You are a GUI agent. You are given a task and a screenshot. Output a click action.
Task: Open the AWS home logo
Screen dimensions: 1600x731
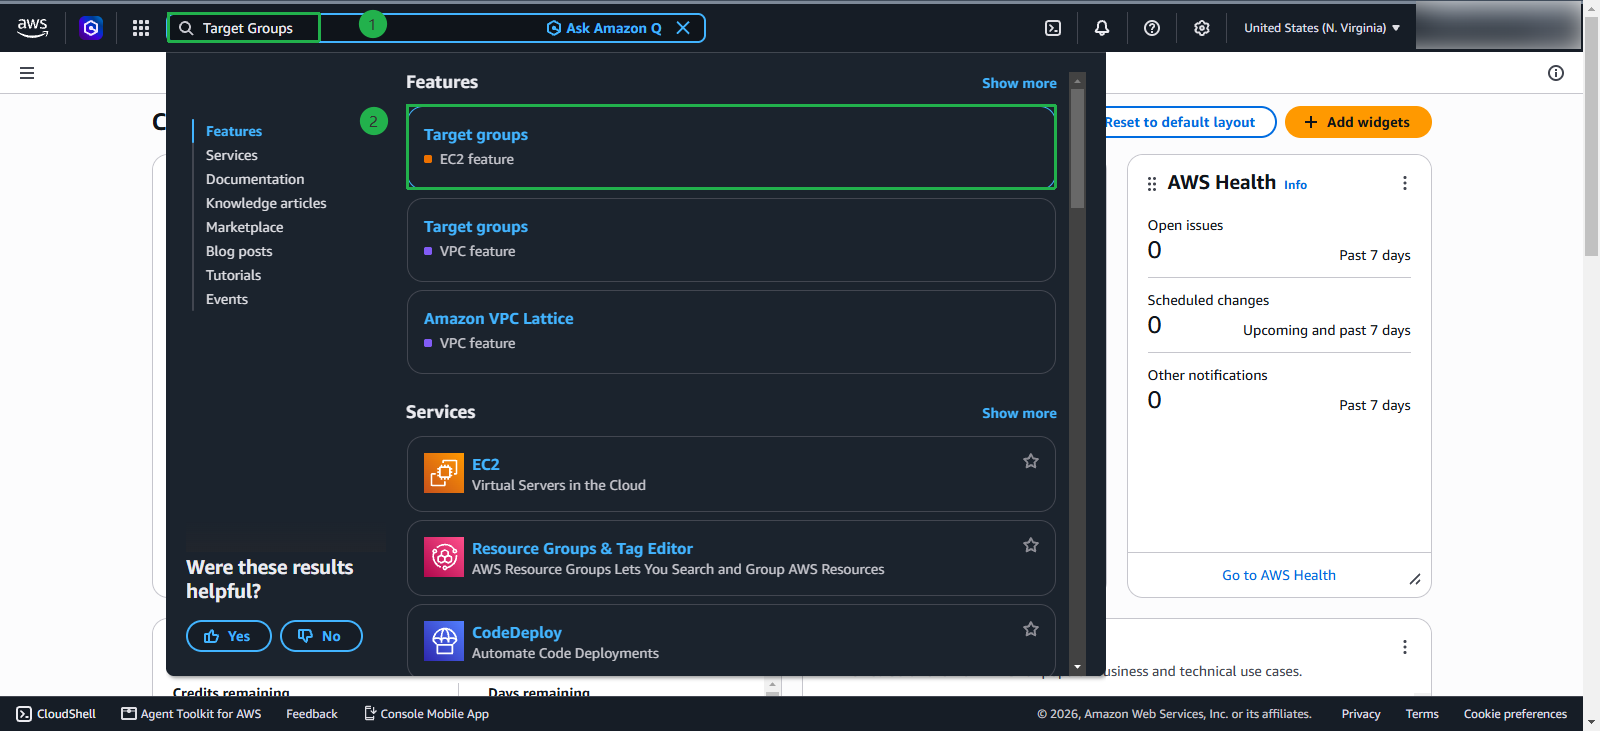pos(32,28)
